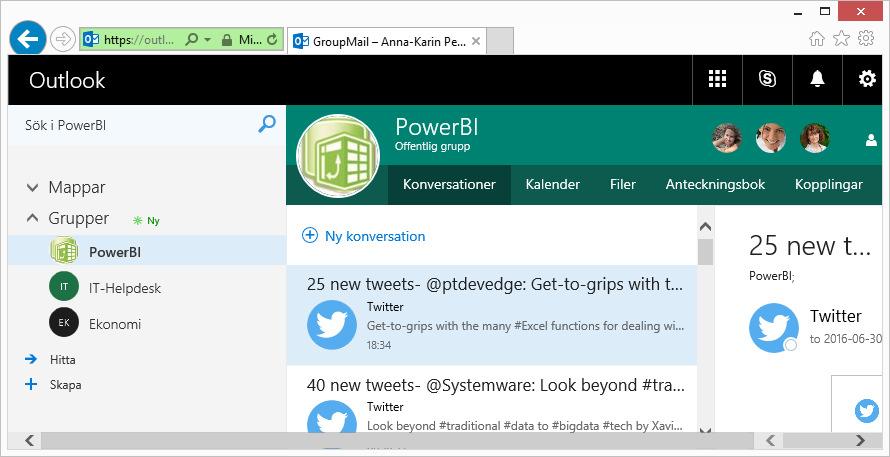Open a new blank browser tab
The height and width of the screenshot is (457, 890).
[x=500, y=41]
